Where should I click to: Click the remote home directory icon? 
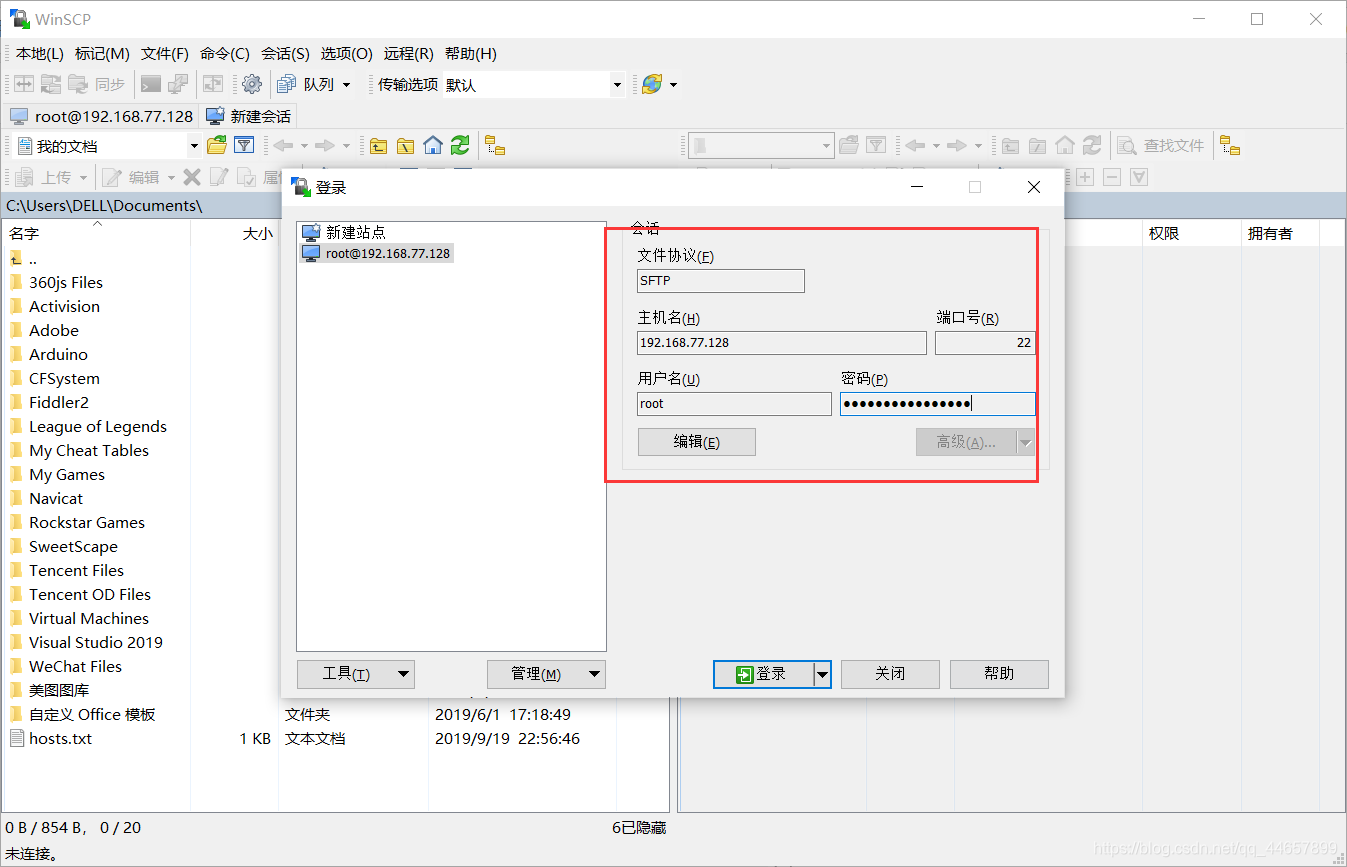1065,146
